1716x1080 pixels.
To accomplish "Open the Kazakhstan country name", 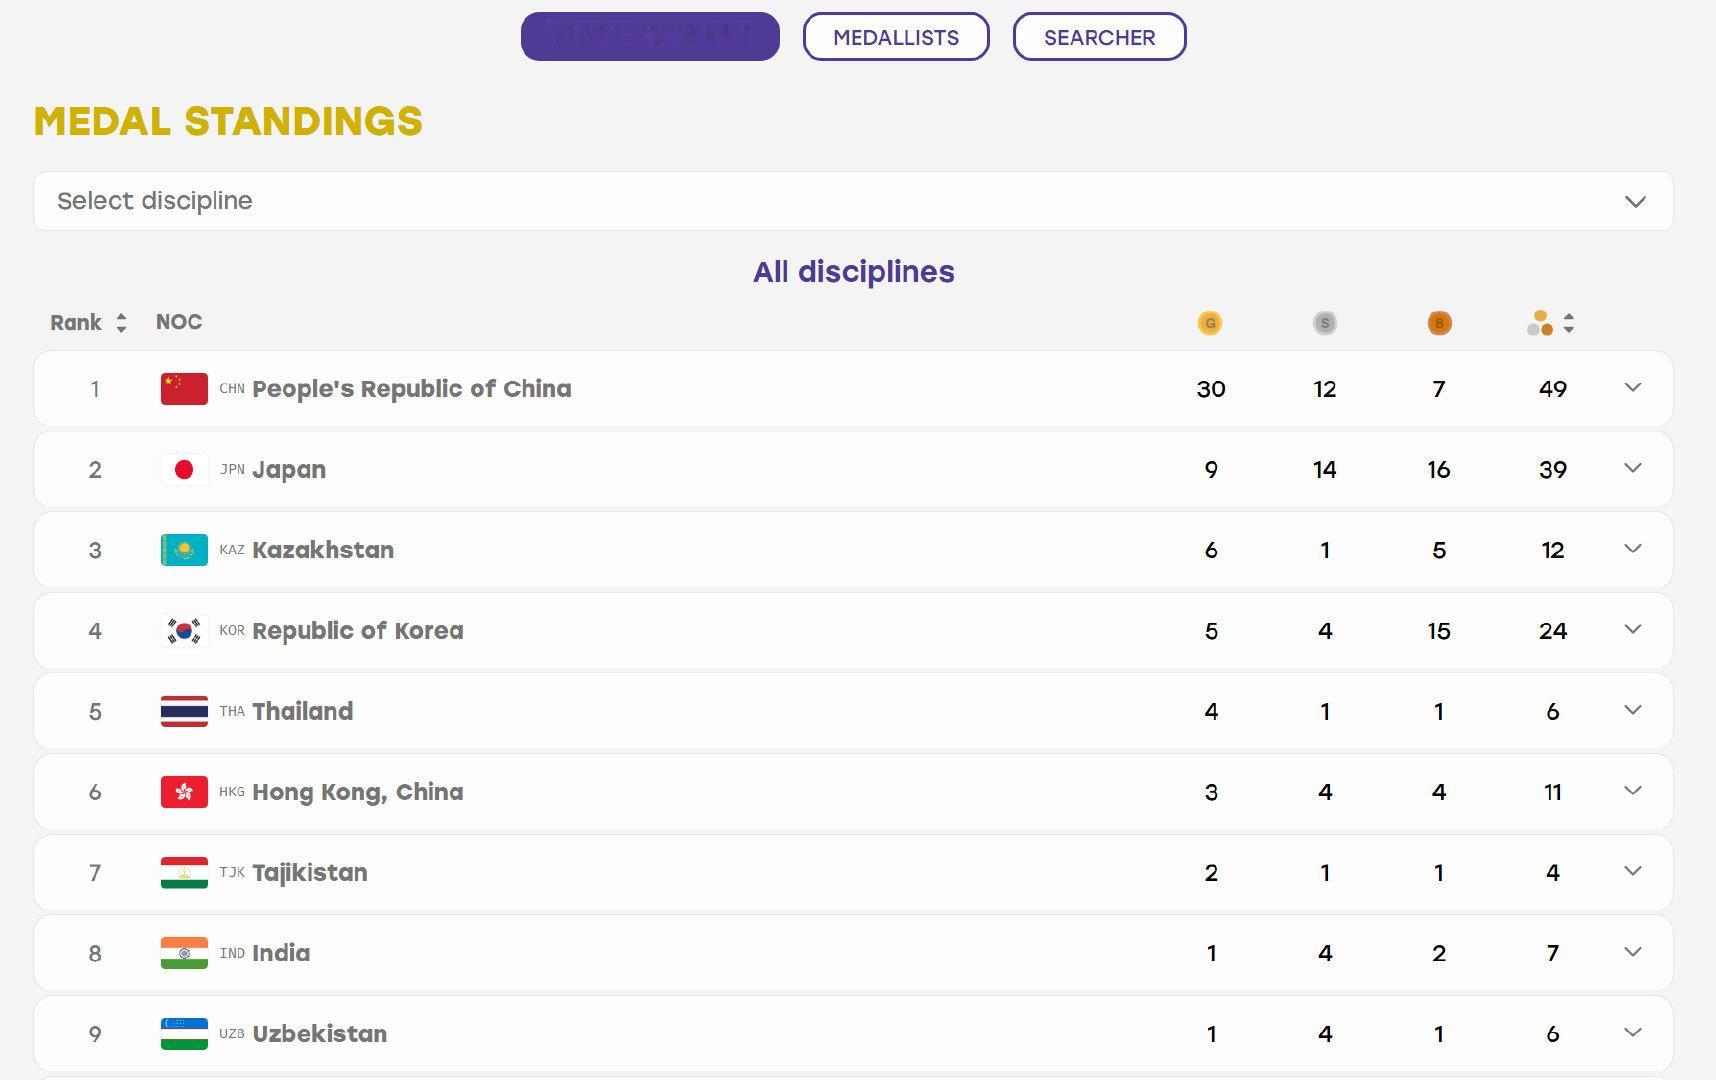I will click(323, 550).
